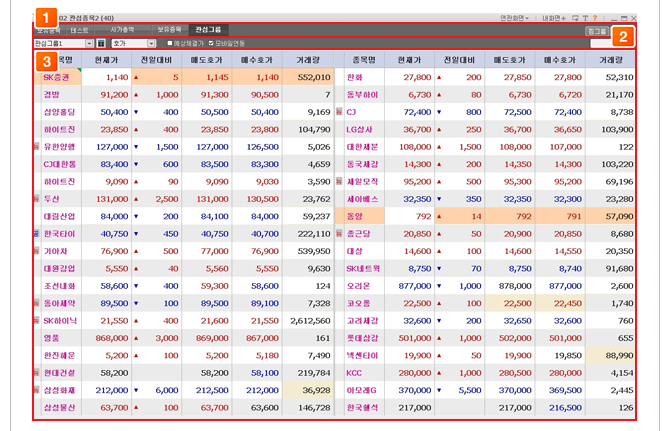Click the 877,000 current price of 오리온
The height and width of the screenshot is (431, 670).
click(410, 286)
